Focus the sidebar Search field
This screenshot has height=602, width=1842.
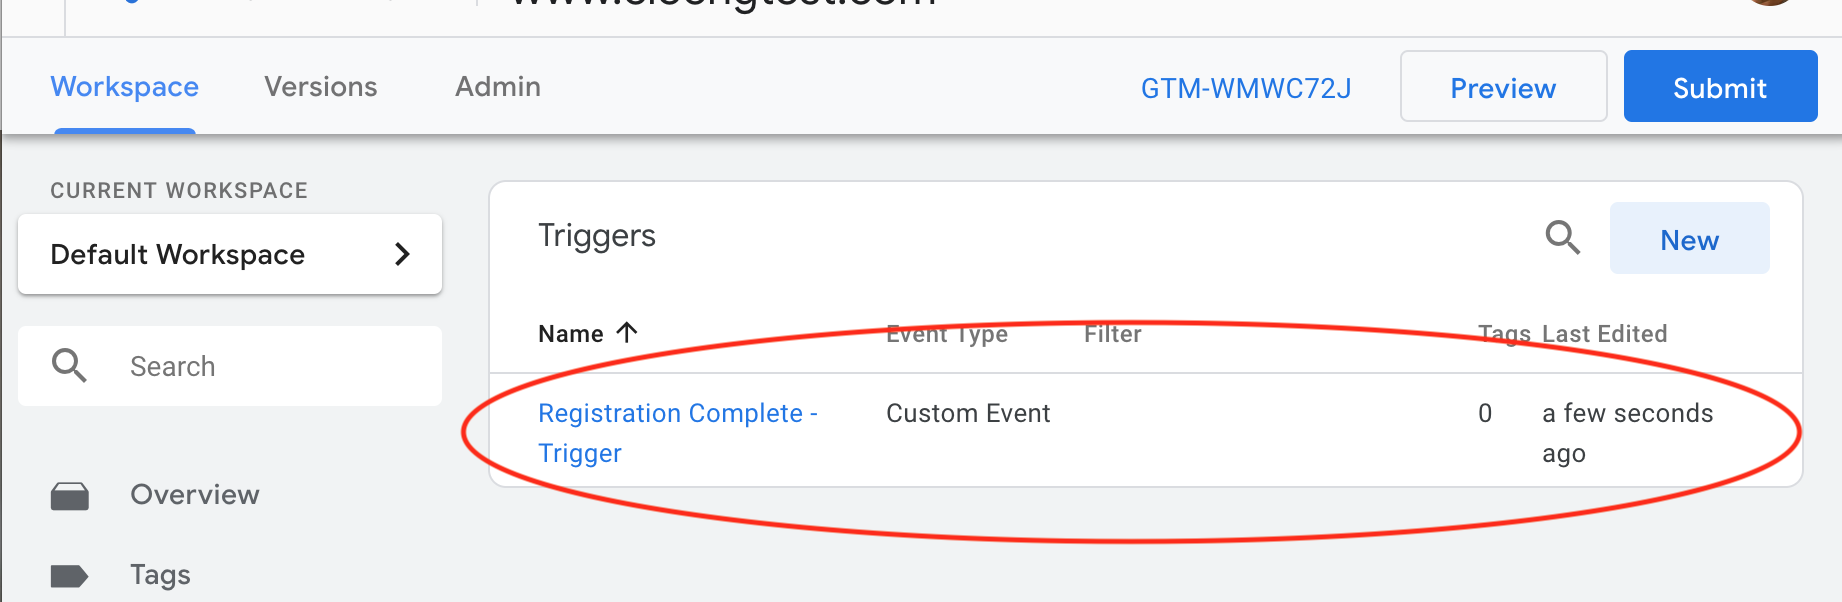click(x=230, y=366)
